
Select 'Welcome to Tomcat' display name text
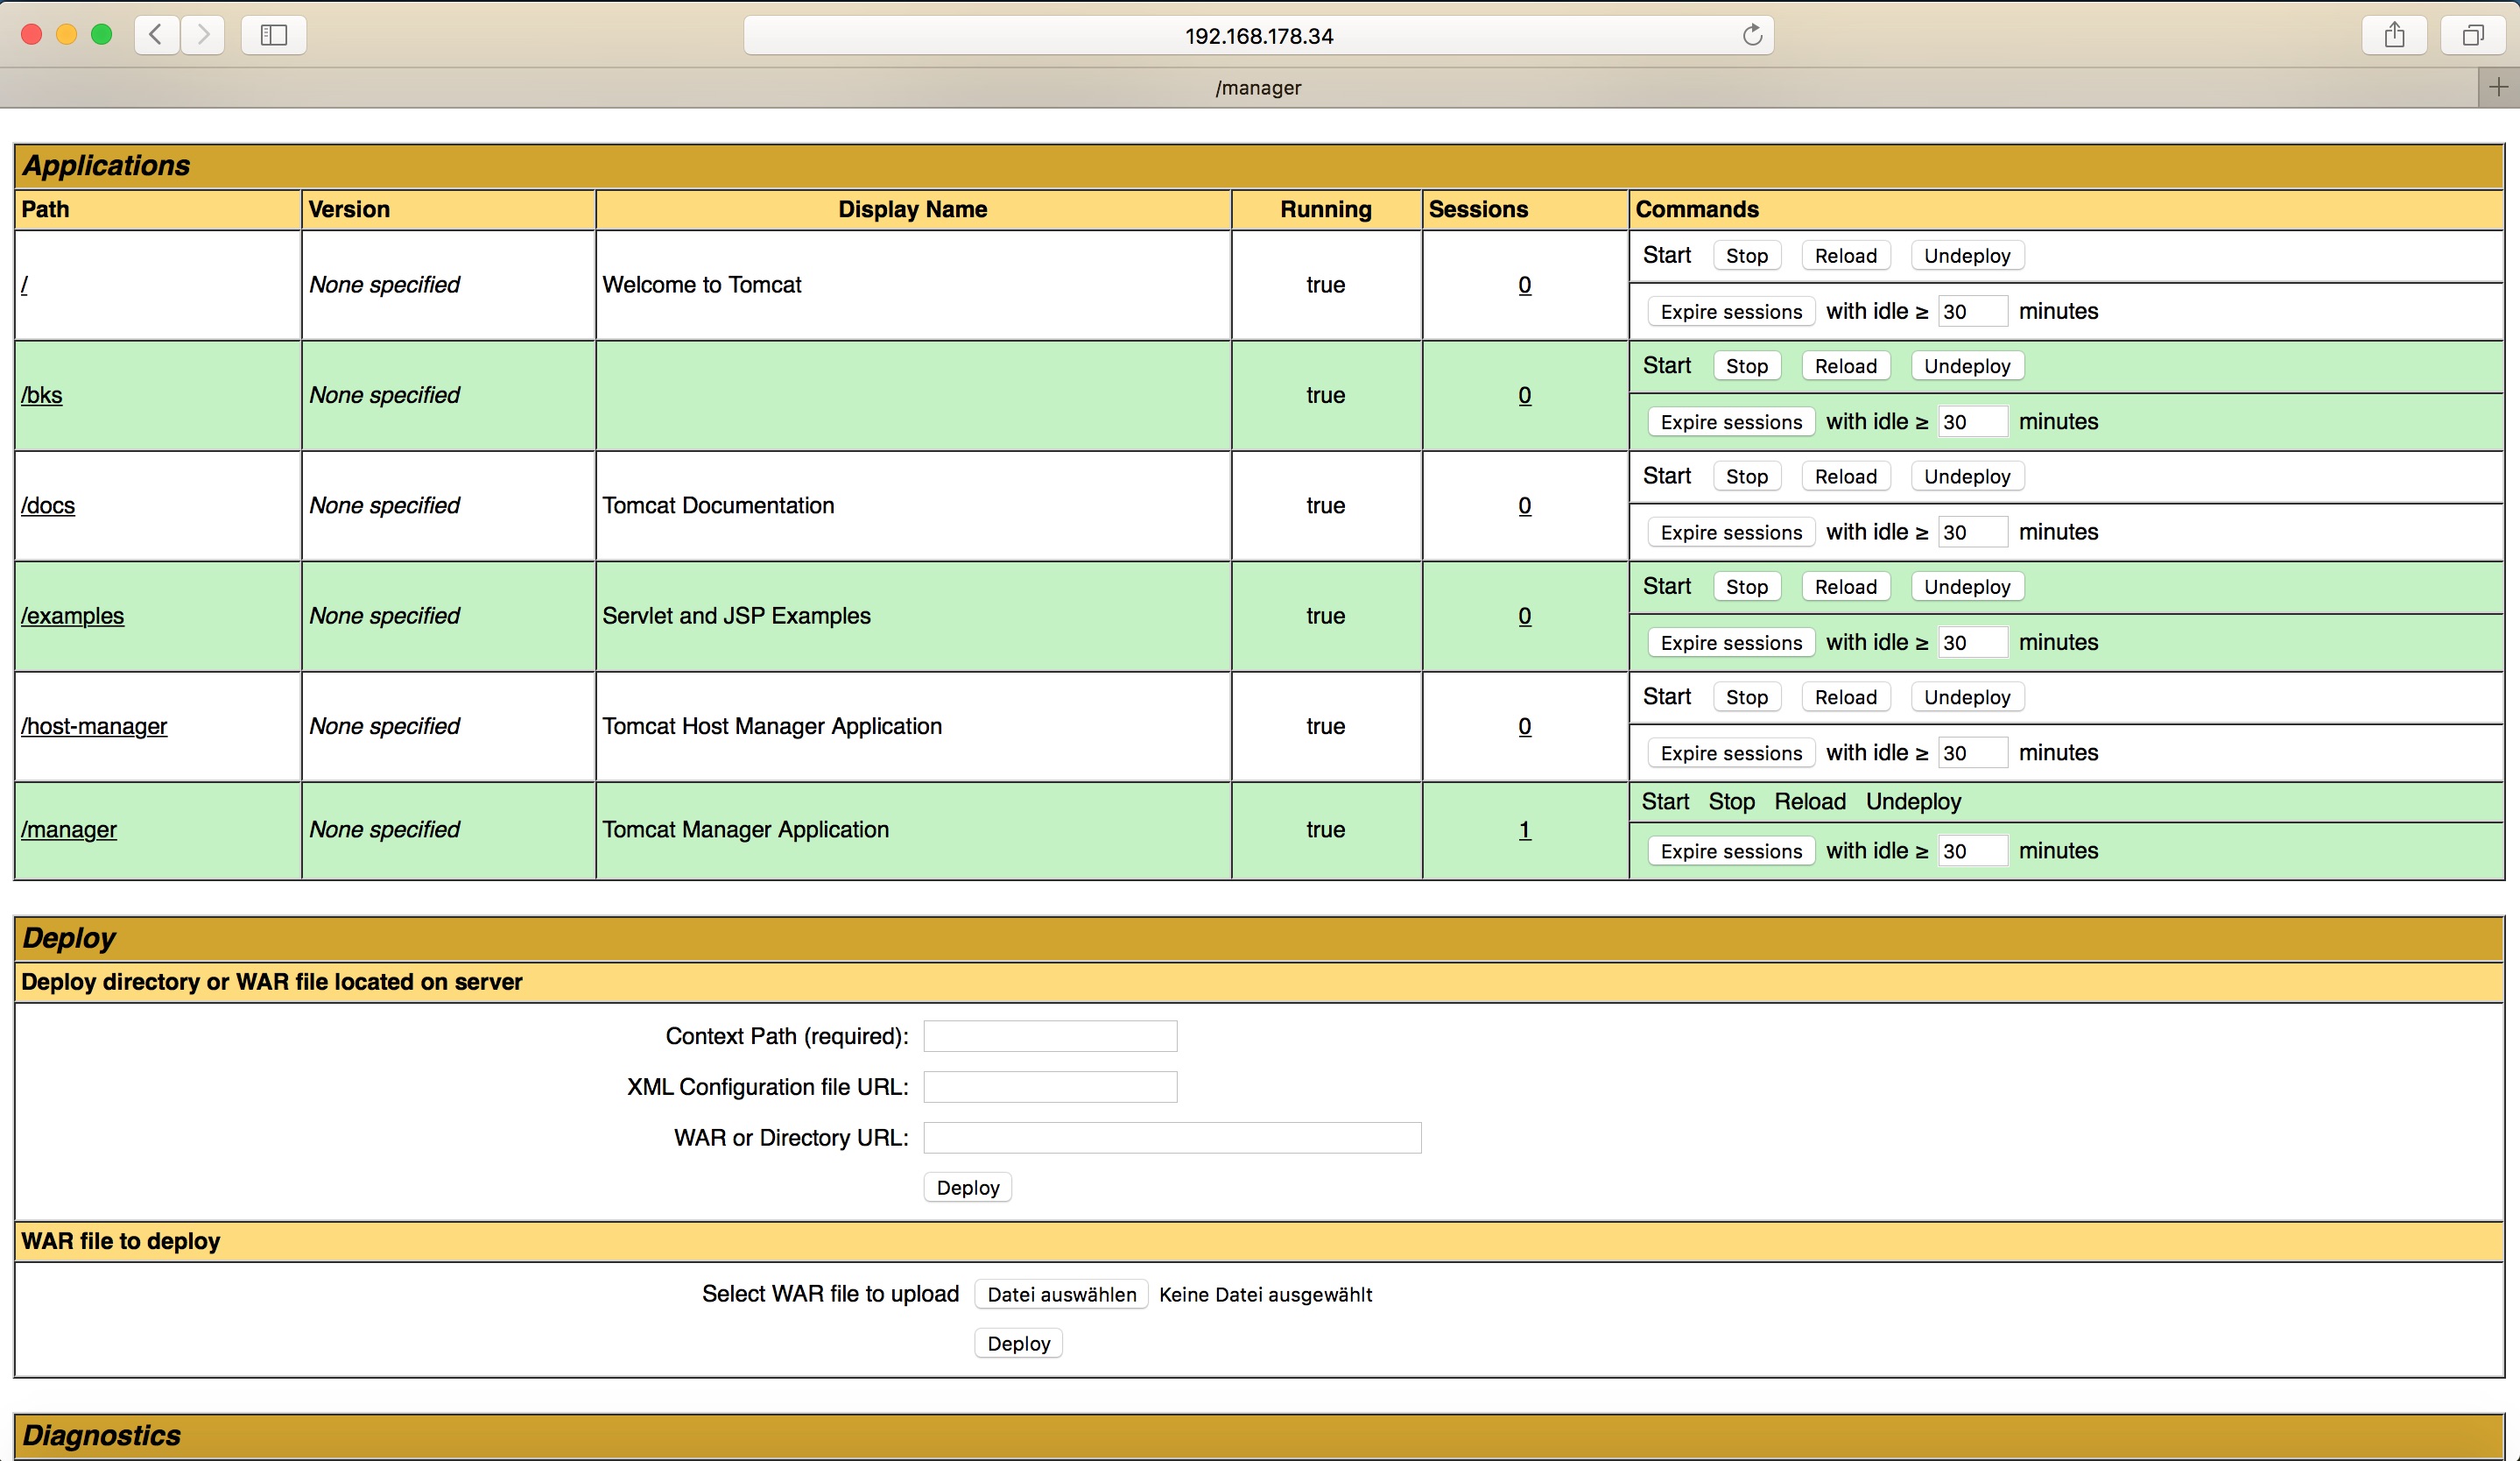coord(702,285)
